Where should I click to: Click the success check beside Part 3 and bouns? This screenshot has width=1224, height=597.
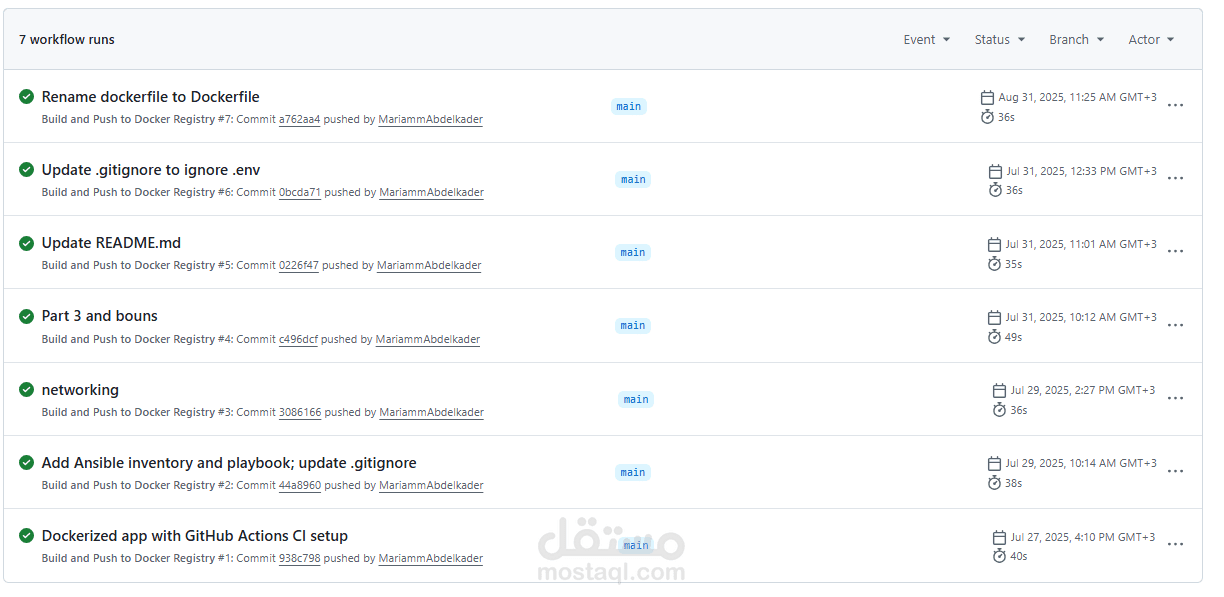click(x=26, y=316)
